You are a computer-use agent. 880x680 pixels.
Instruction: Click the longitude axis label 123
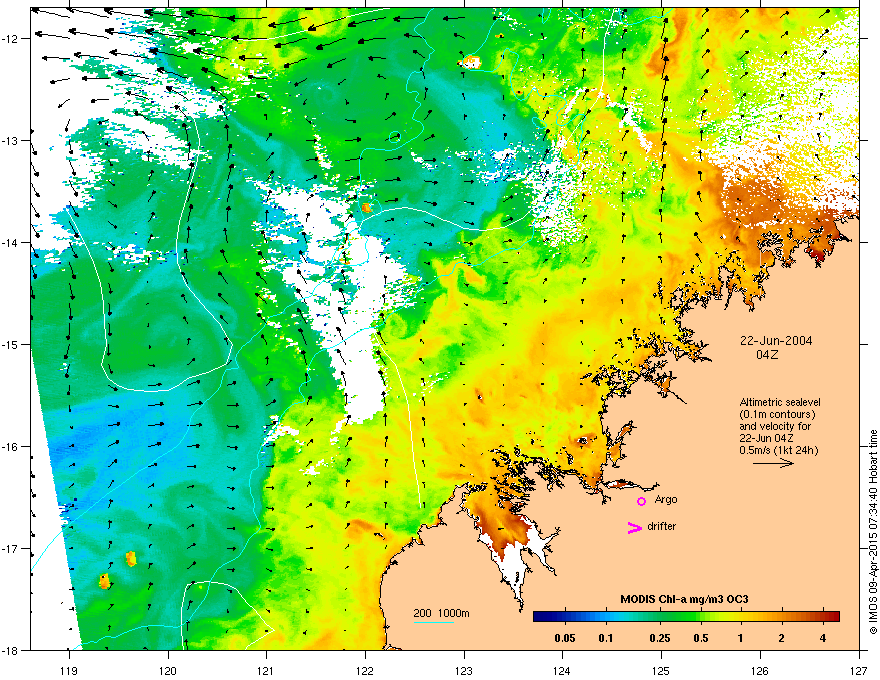464,670
